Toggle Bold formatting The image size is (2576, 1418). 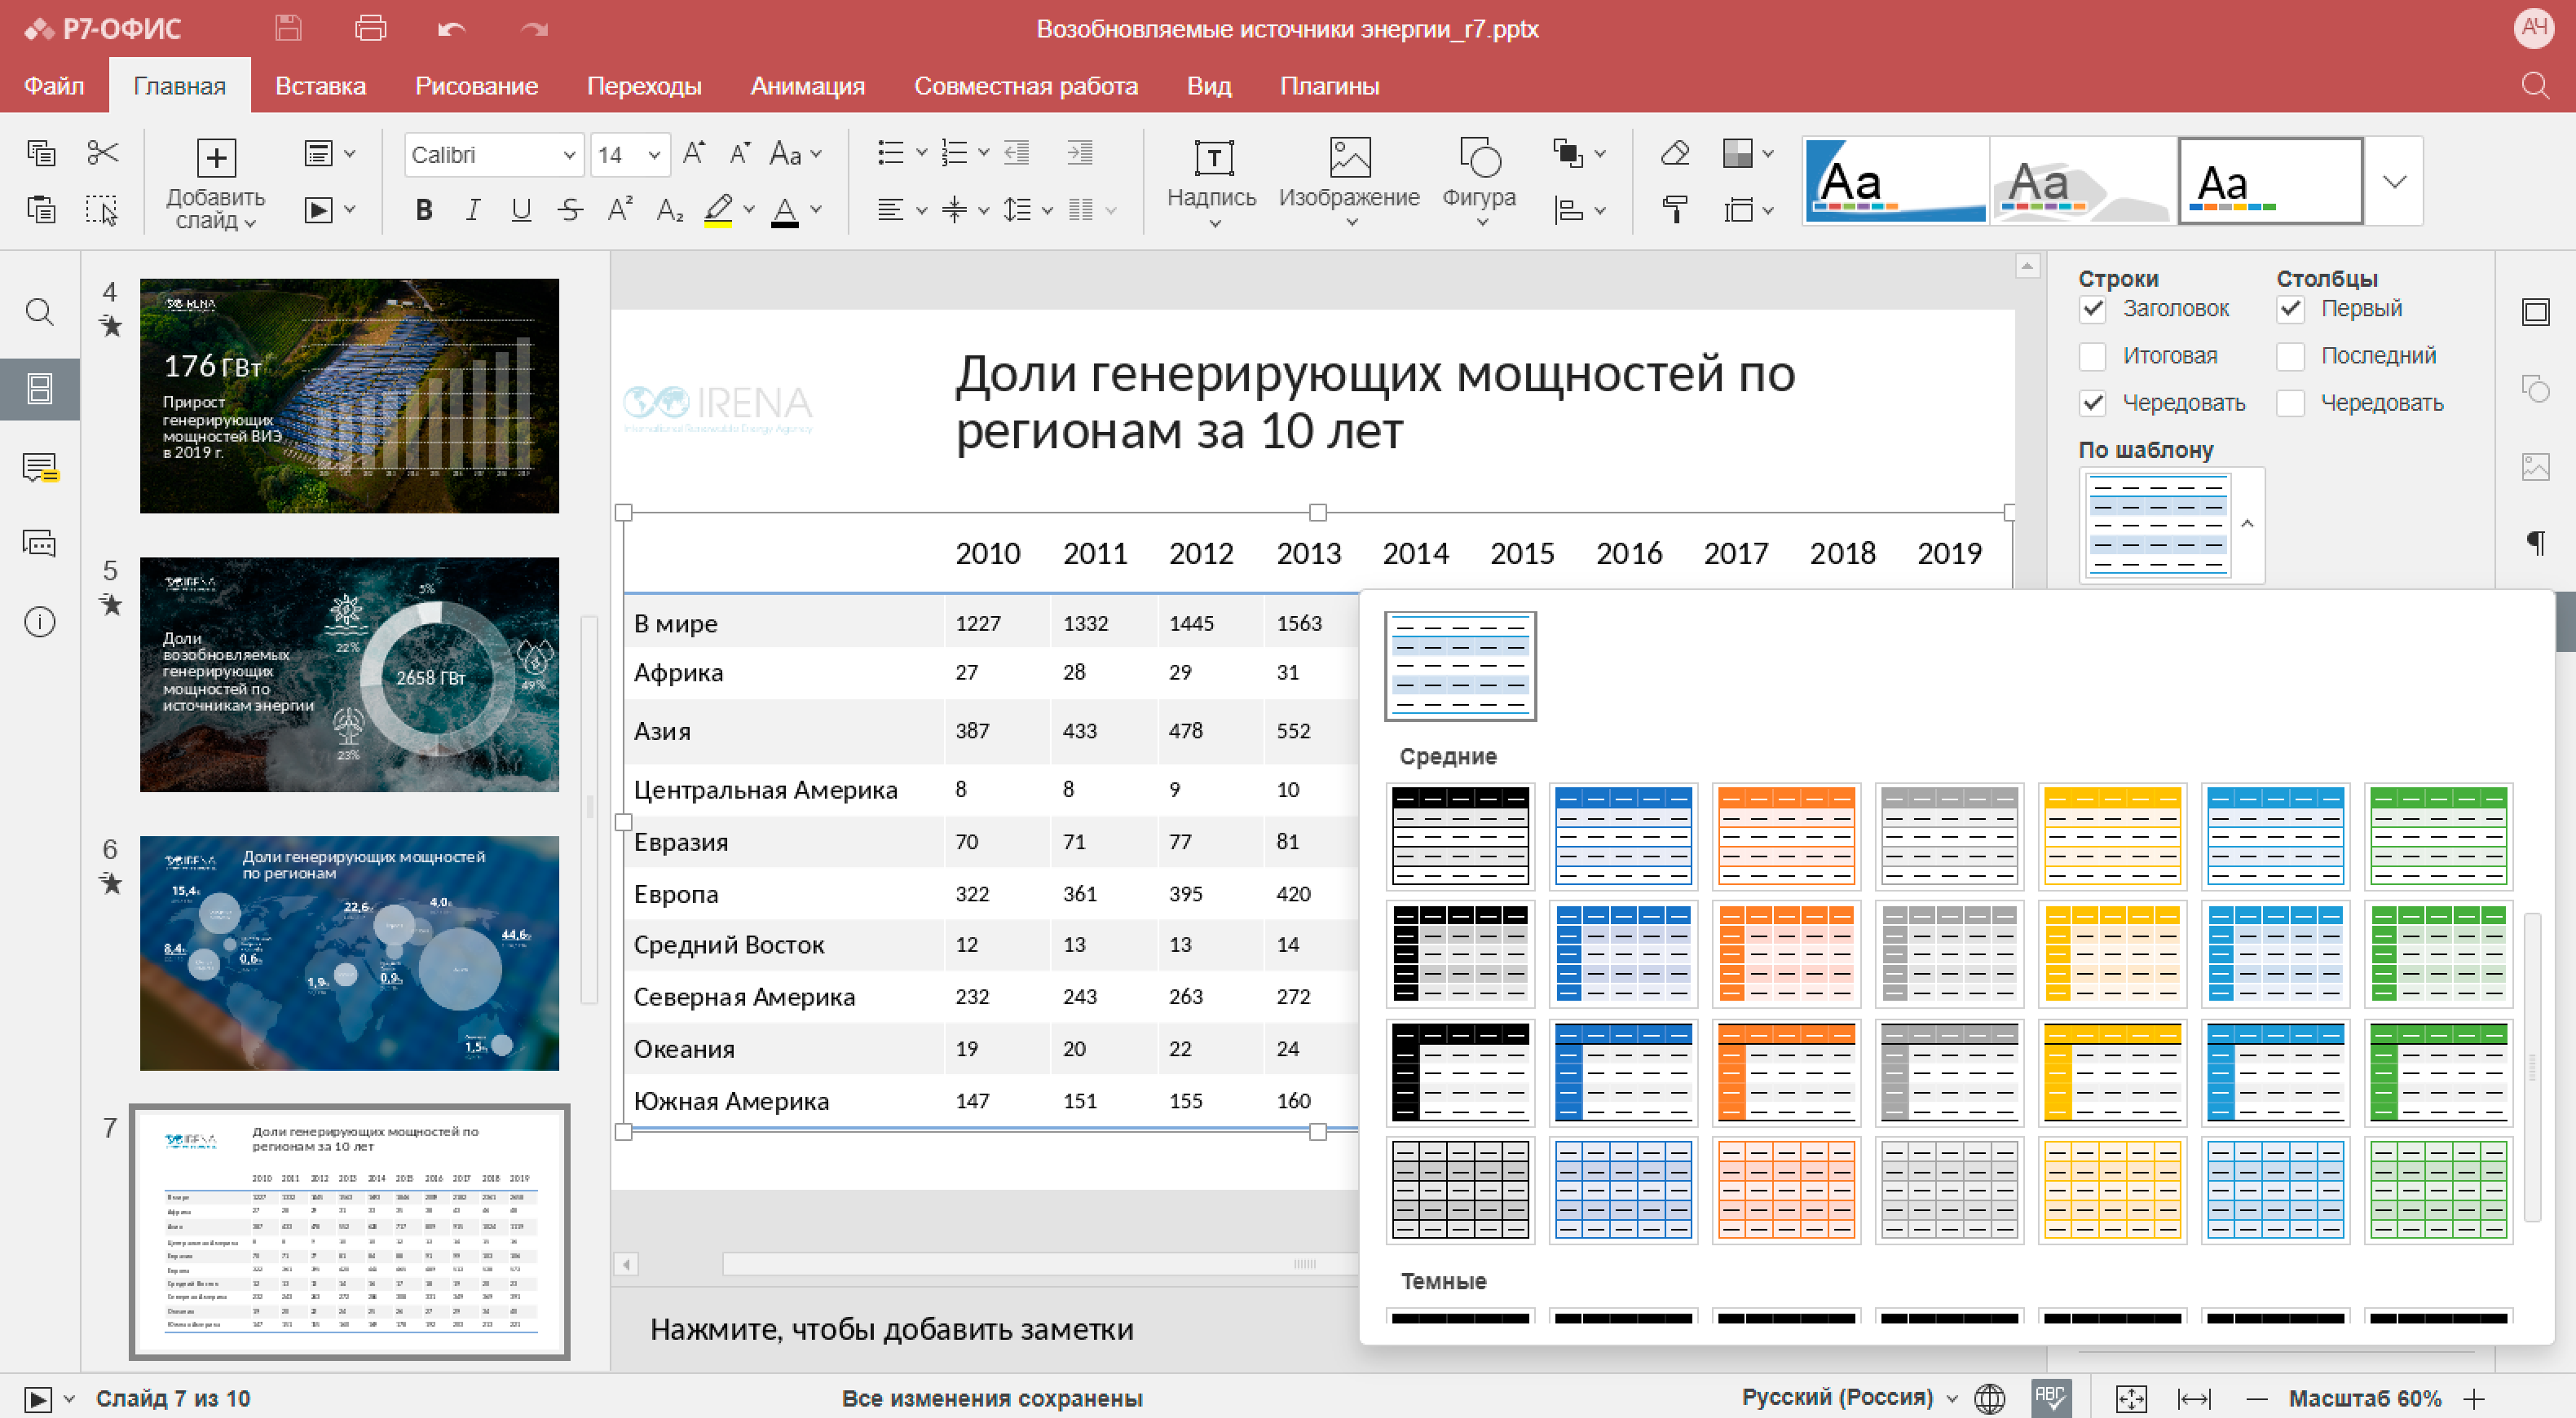coord(423,210)
